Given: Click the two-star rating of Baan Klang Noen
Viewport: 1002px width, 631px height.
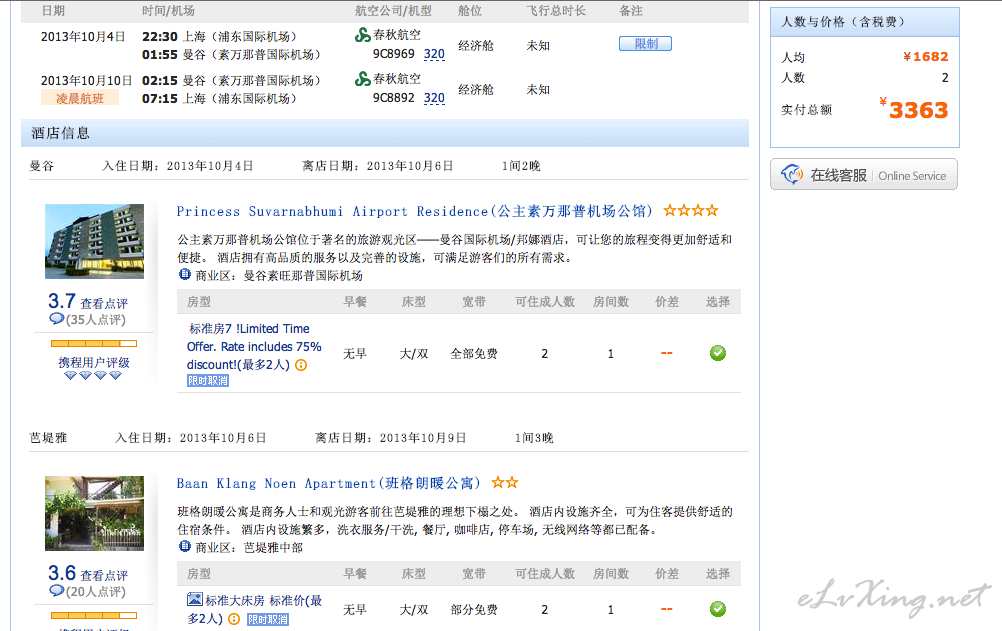Looking at the screenshot, I should point(505,483).
